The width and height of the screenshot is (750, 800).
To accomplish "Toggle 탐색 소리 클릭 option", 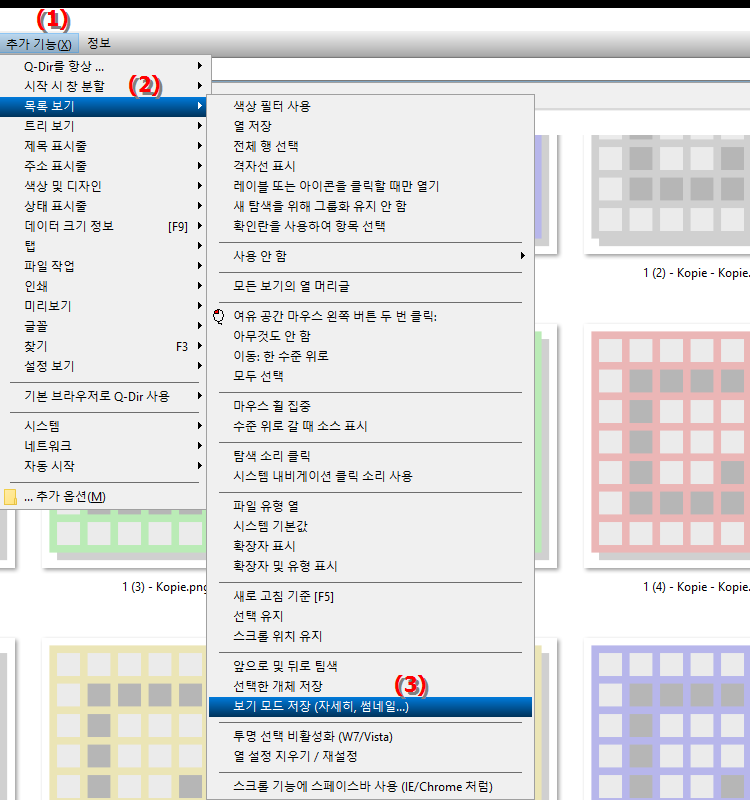I will 370,456.
